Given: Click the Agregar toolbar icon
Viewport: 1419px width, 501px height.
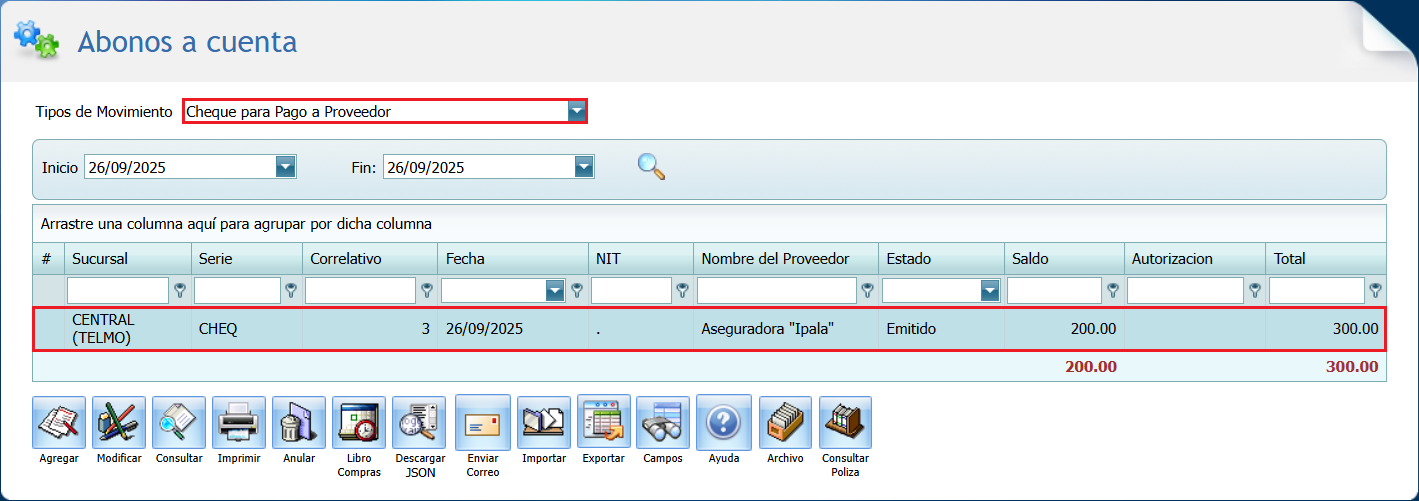Looking at the screenshot, I should coord(59,423).
